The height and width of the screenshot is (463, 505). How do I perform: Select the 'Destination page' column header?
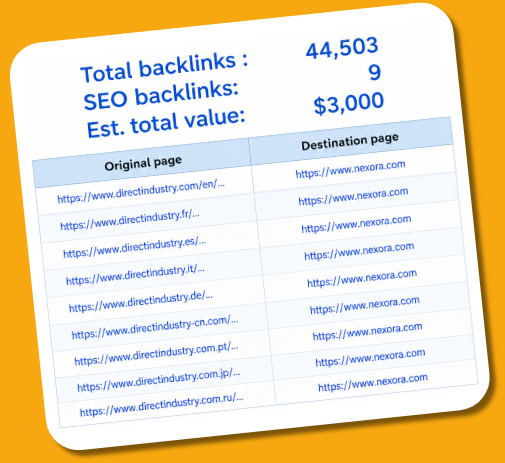coord(350,142)
